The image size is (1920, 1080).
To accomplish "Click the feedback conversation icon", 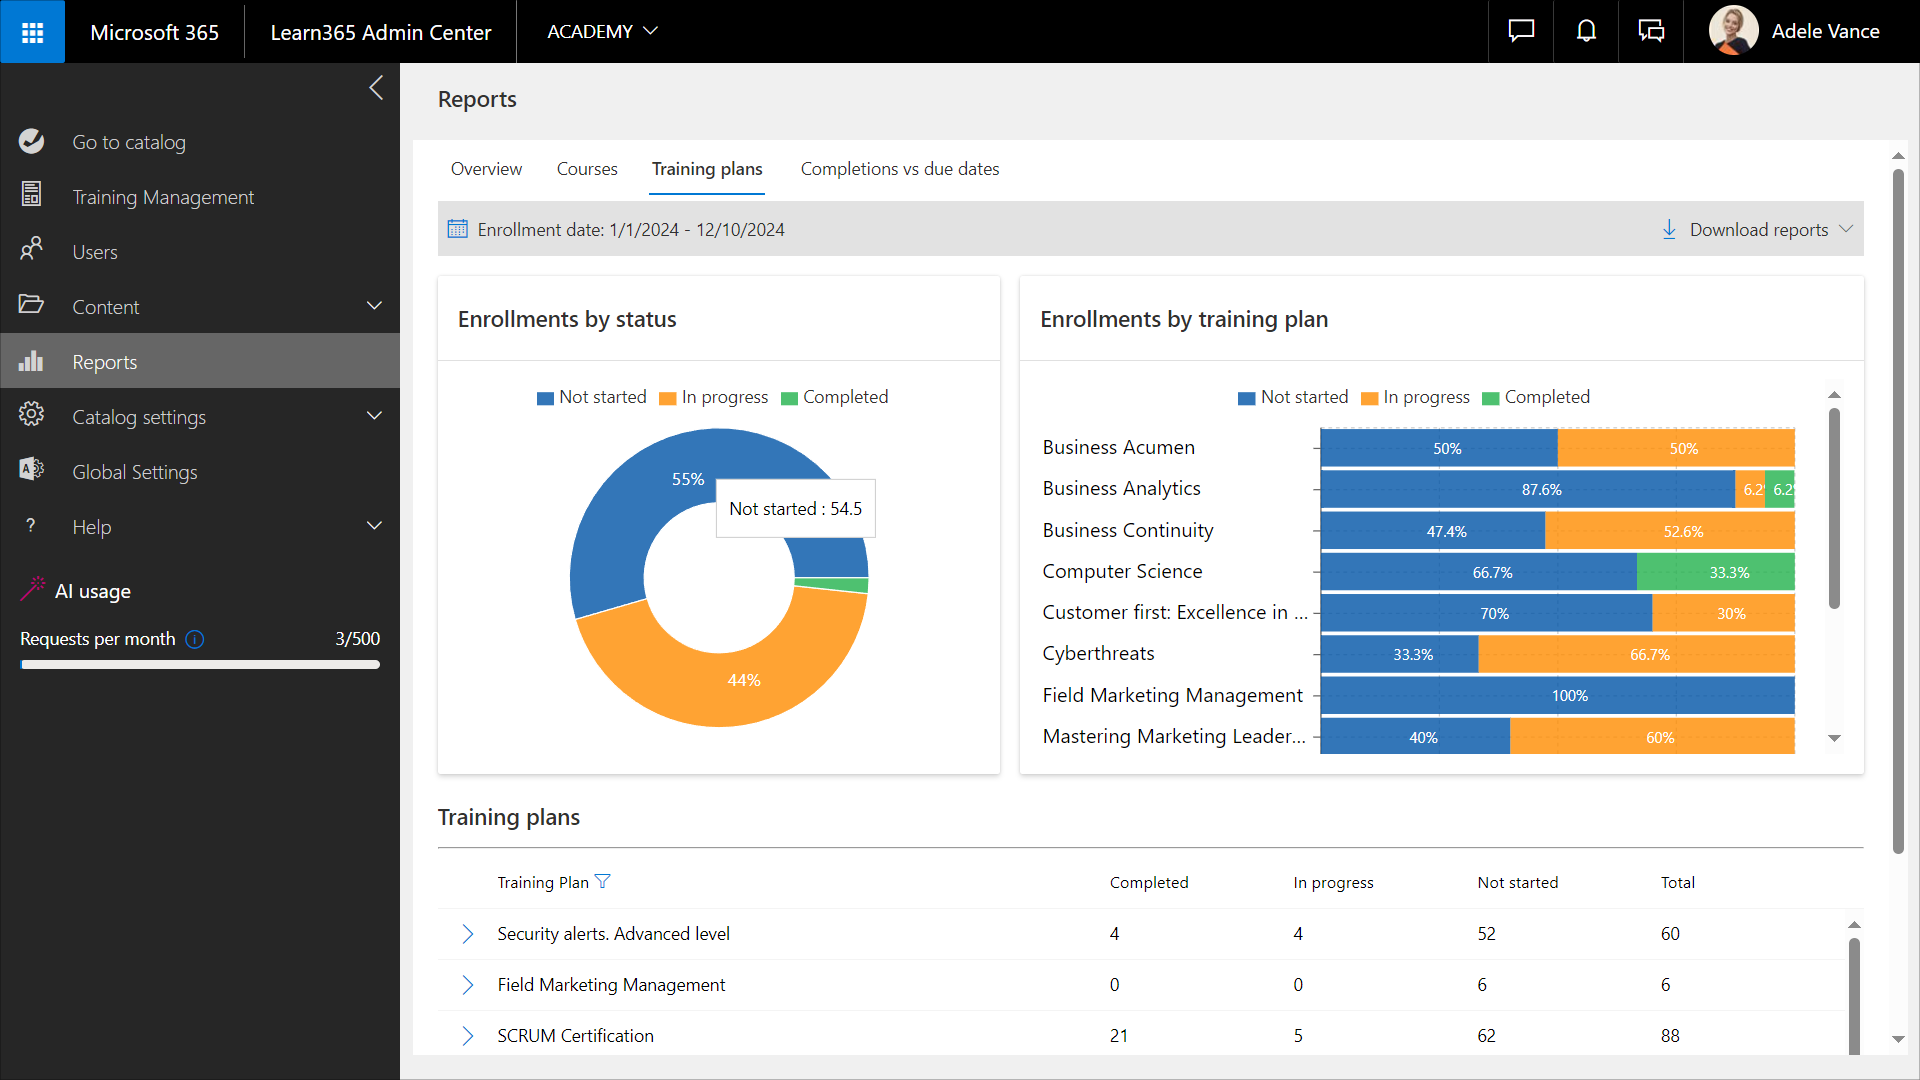I will pyautogui.click(x=1651, y=32).
